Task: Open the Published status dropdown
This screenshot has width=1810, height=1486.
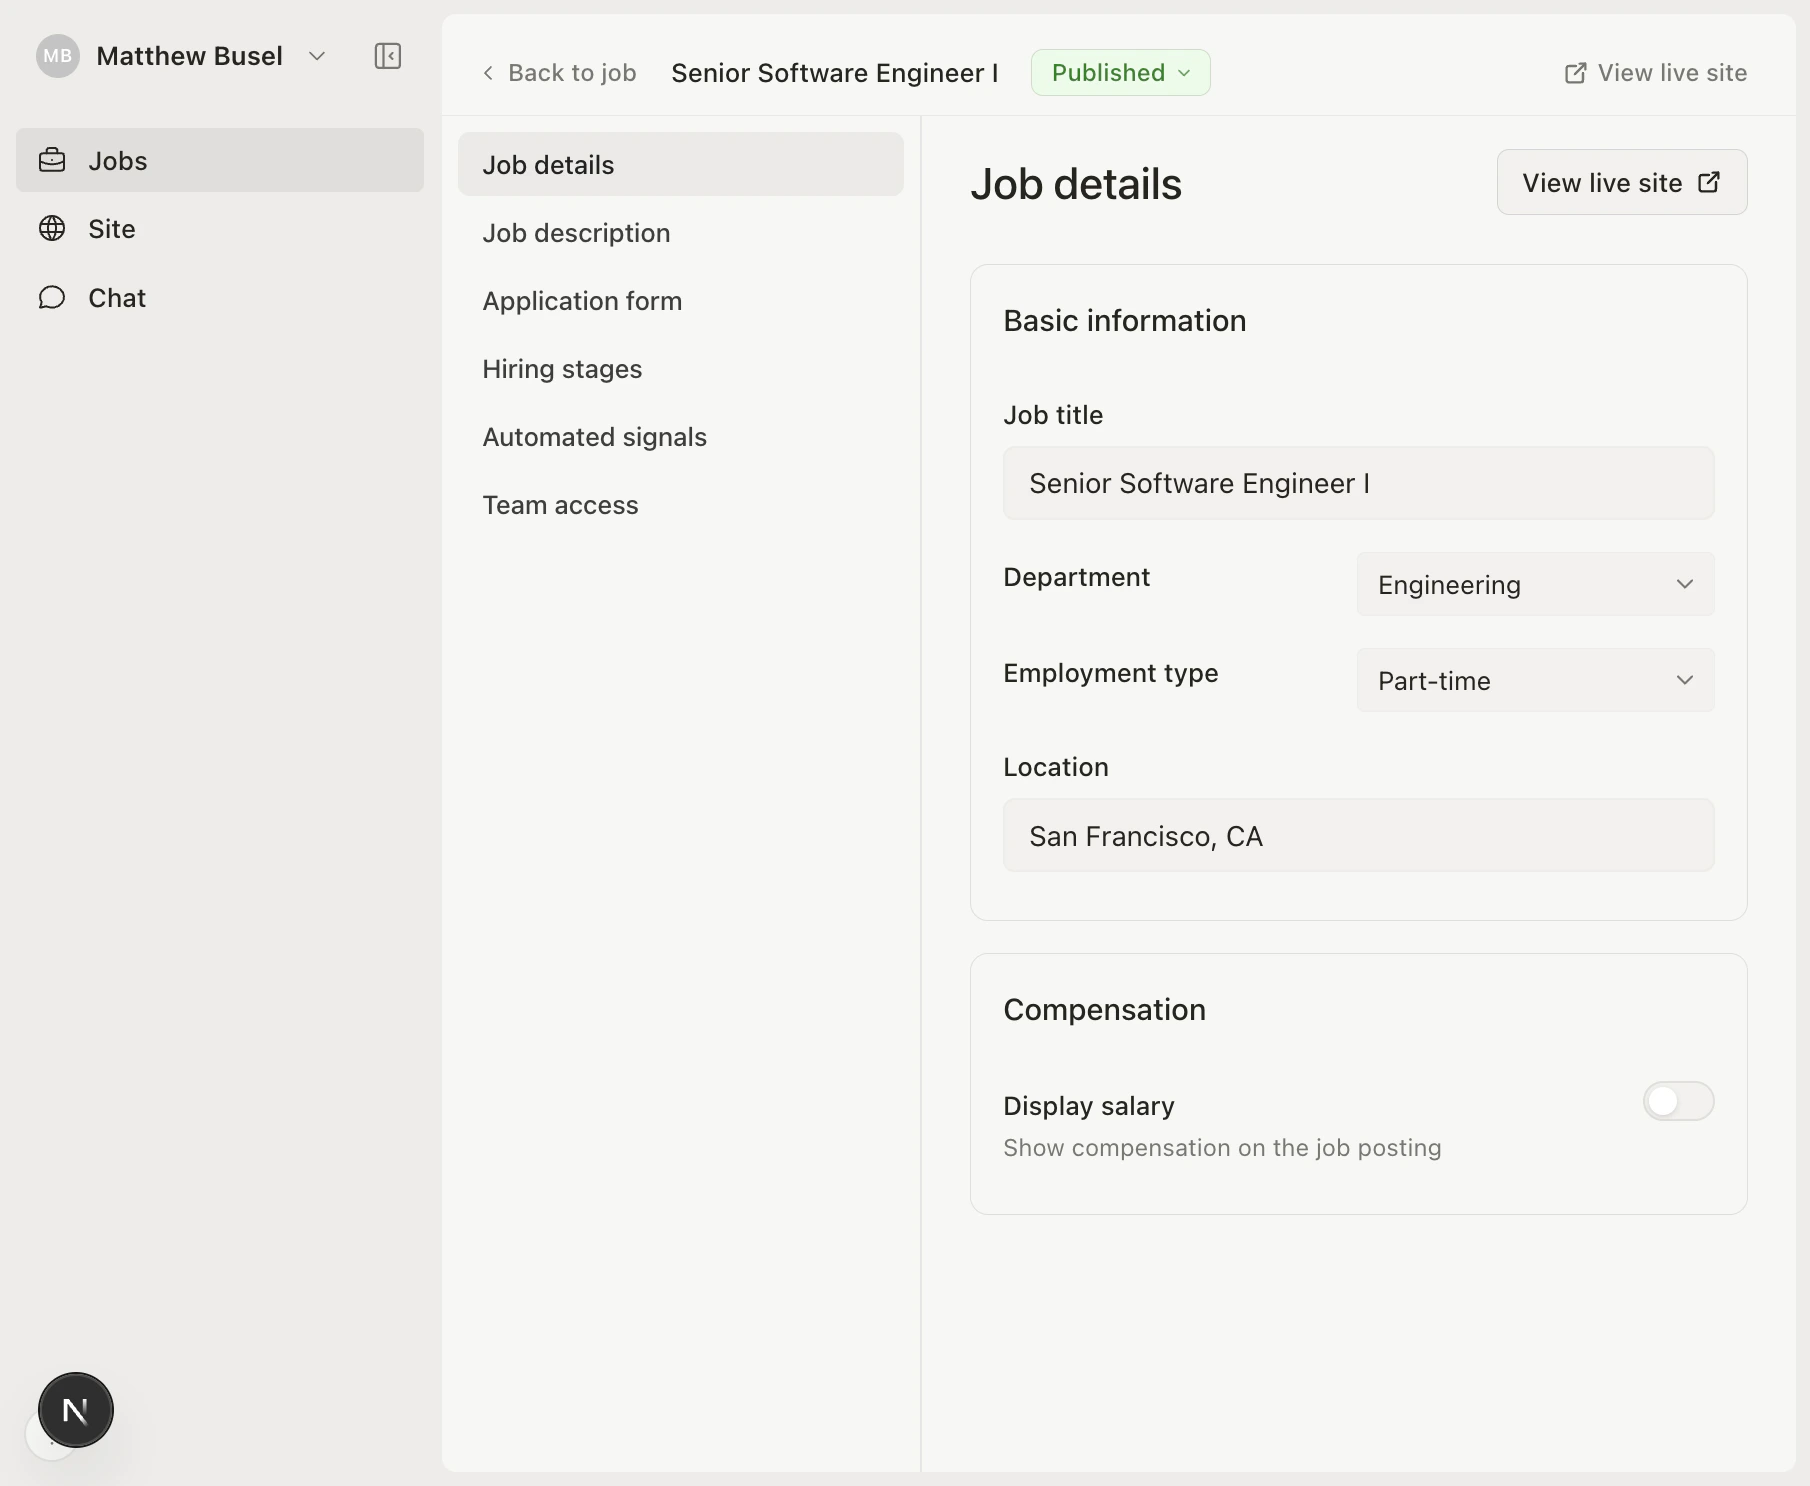Action: click(1119, 72)
